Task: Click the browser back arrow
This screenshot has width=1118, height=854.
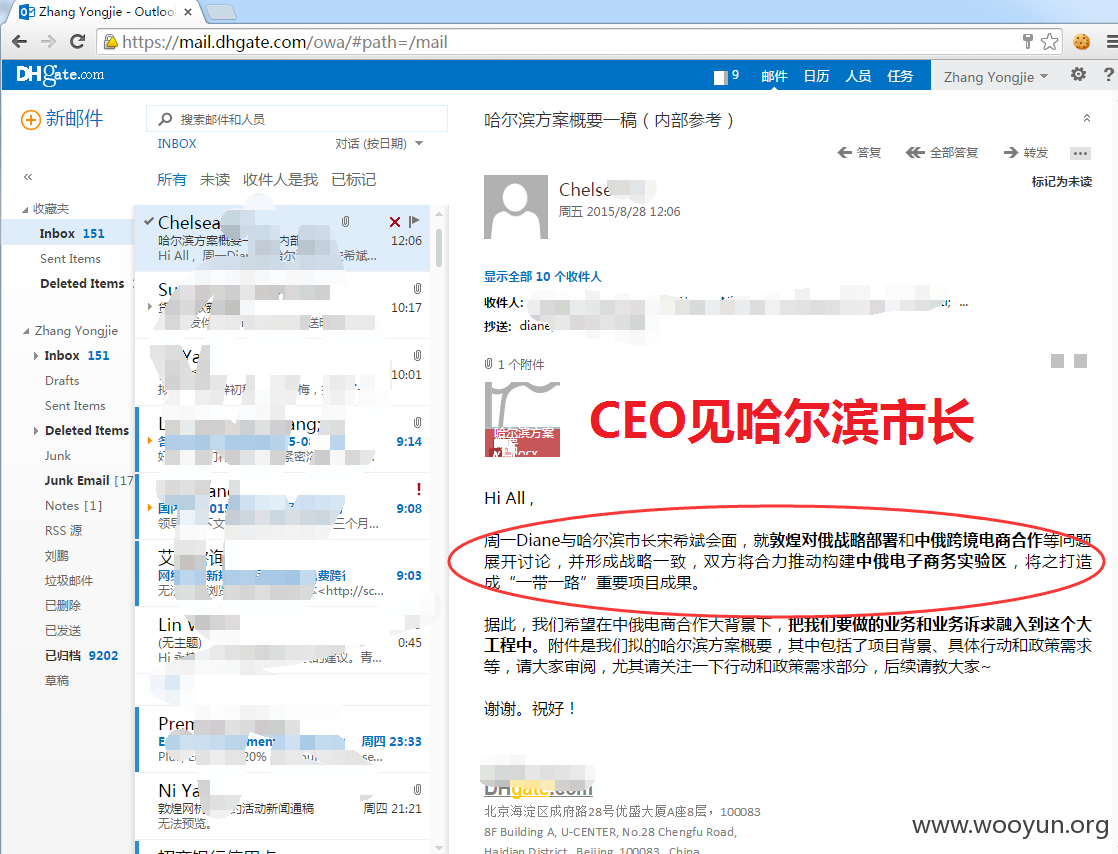Action: tap(19, 41)
